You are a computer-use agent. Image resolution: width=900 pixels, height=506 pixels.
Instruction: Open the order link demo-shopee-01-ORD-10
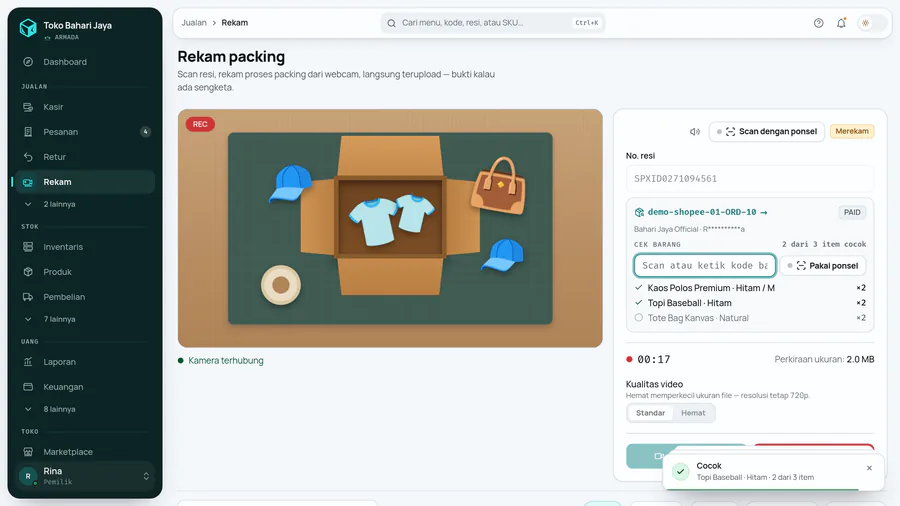pos(707,212)
